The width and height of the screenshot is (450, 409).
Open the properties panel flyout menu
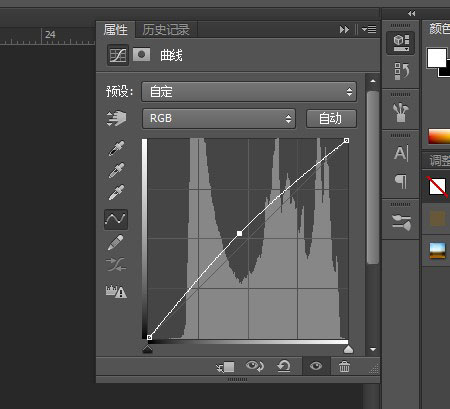point(369,29)
